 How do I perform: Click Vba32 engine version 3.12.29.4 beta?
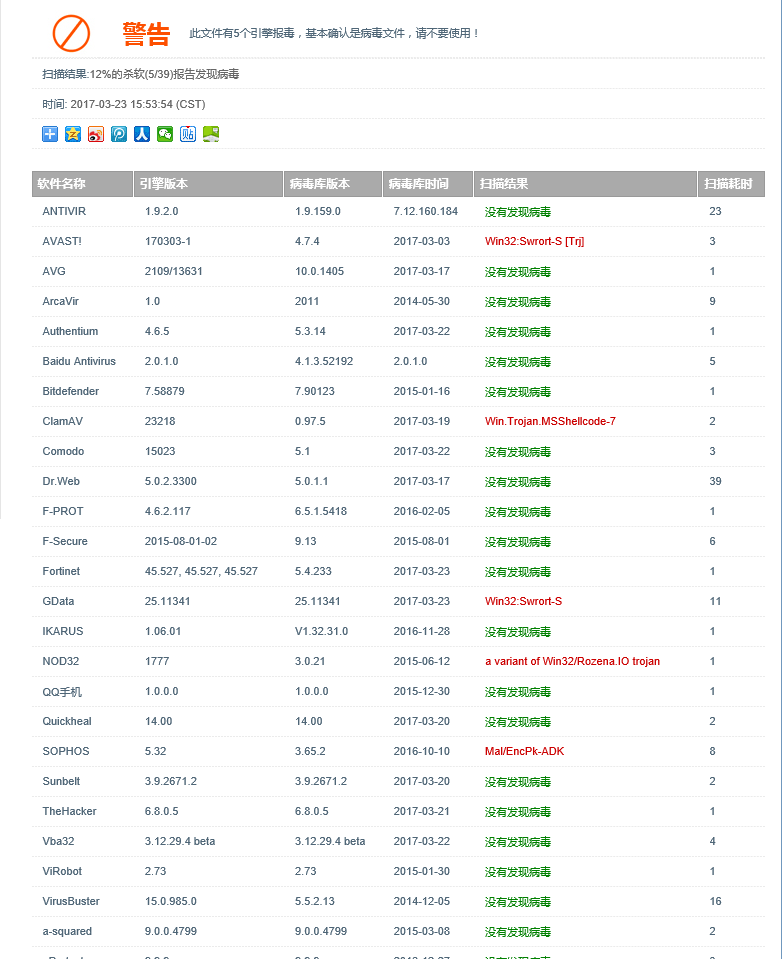[180, 840]
